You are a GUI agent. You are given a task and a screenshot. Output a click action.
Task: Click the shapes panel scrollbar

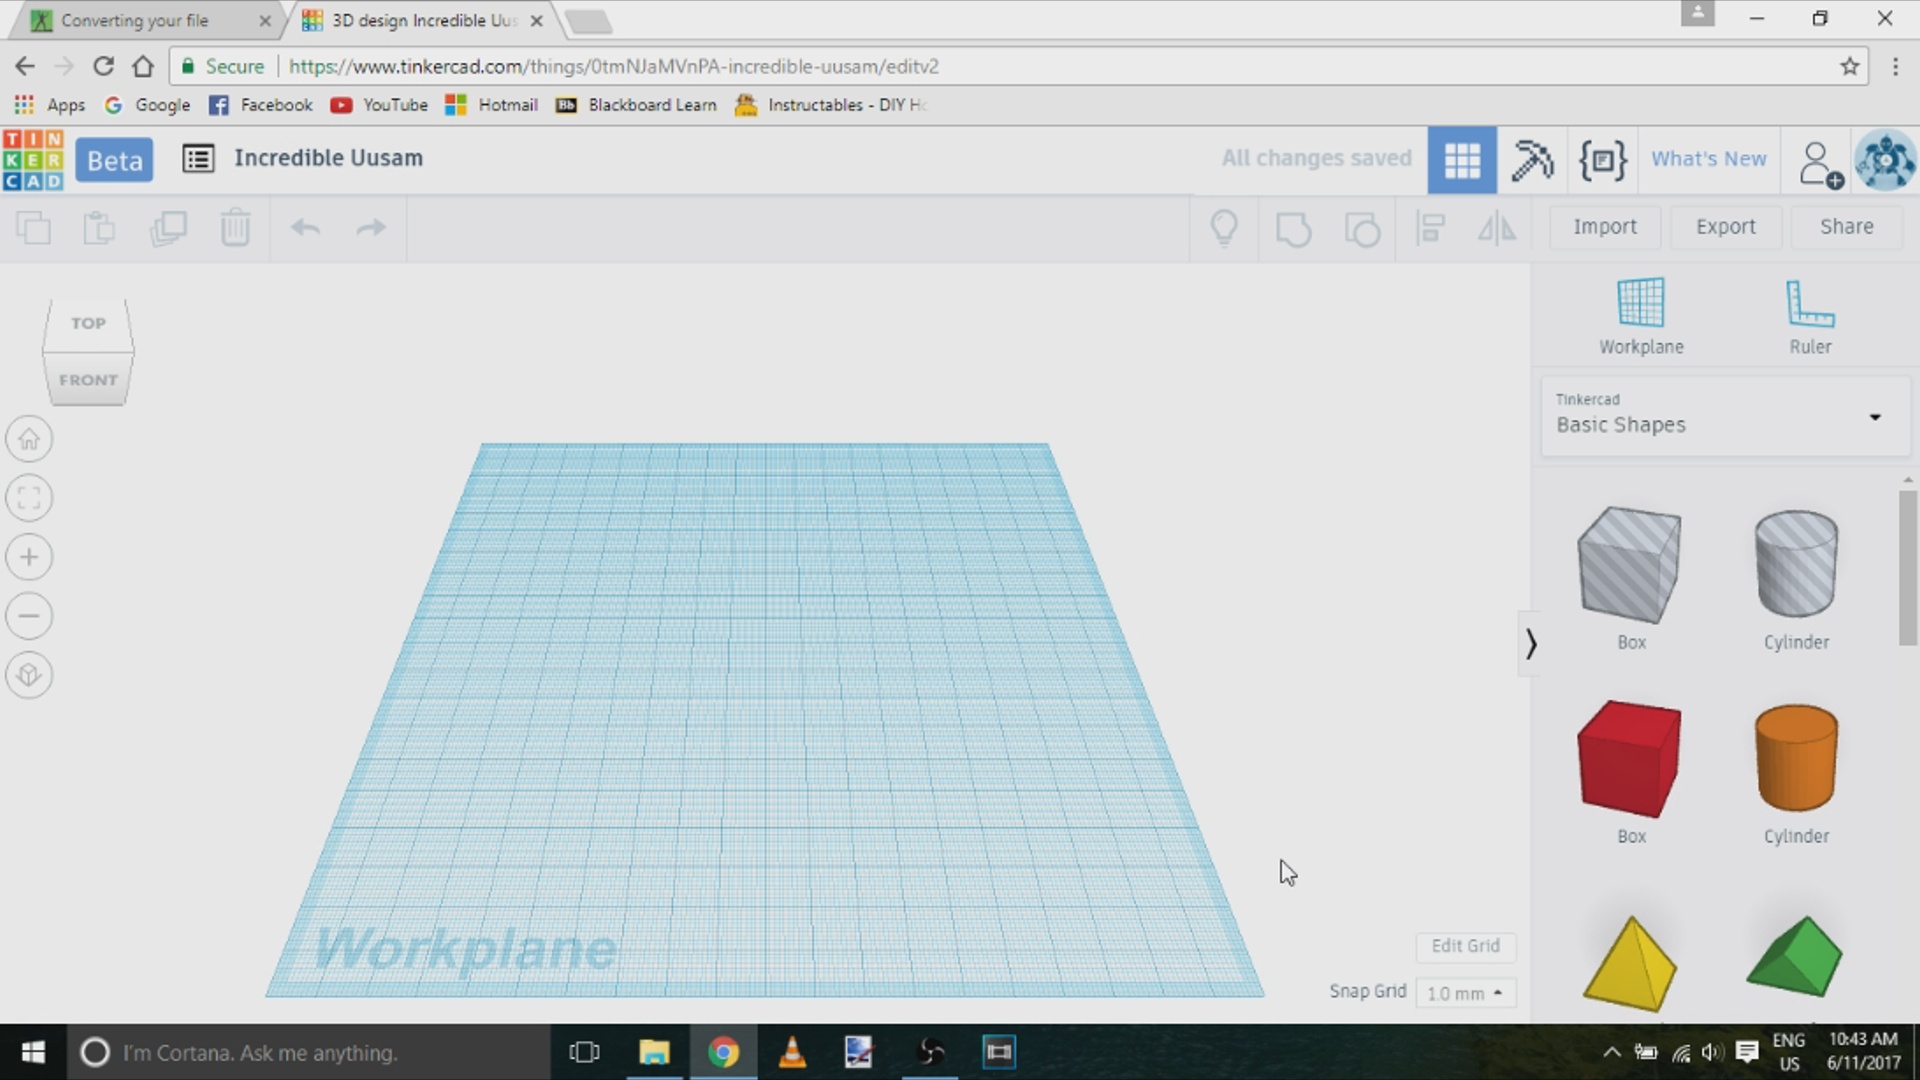click(x=1907, y=568)
